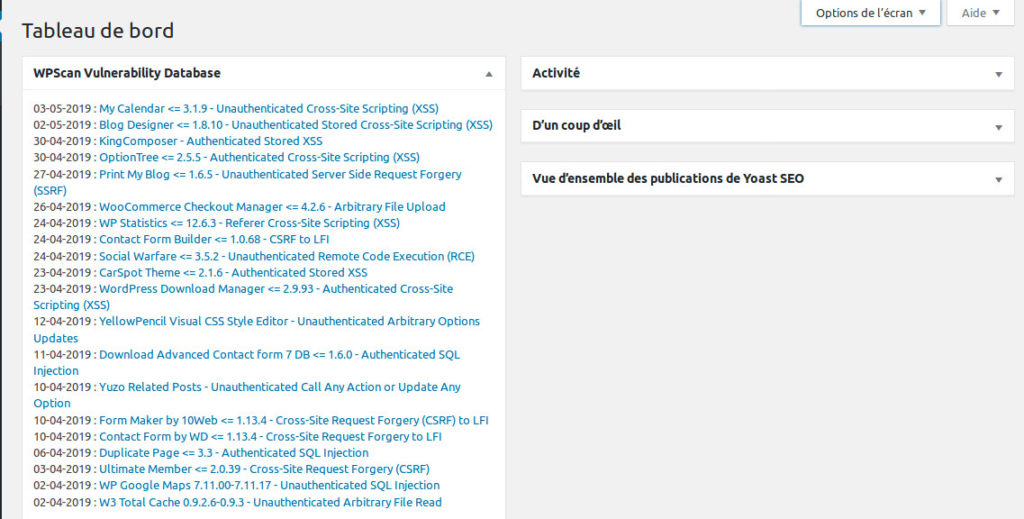Open the Options de l'écran dropdown
The height and width of the screenshot is (519, 1024).
coord(871,12)
